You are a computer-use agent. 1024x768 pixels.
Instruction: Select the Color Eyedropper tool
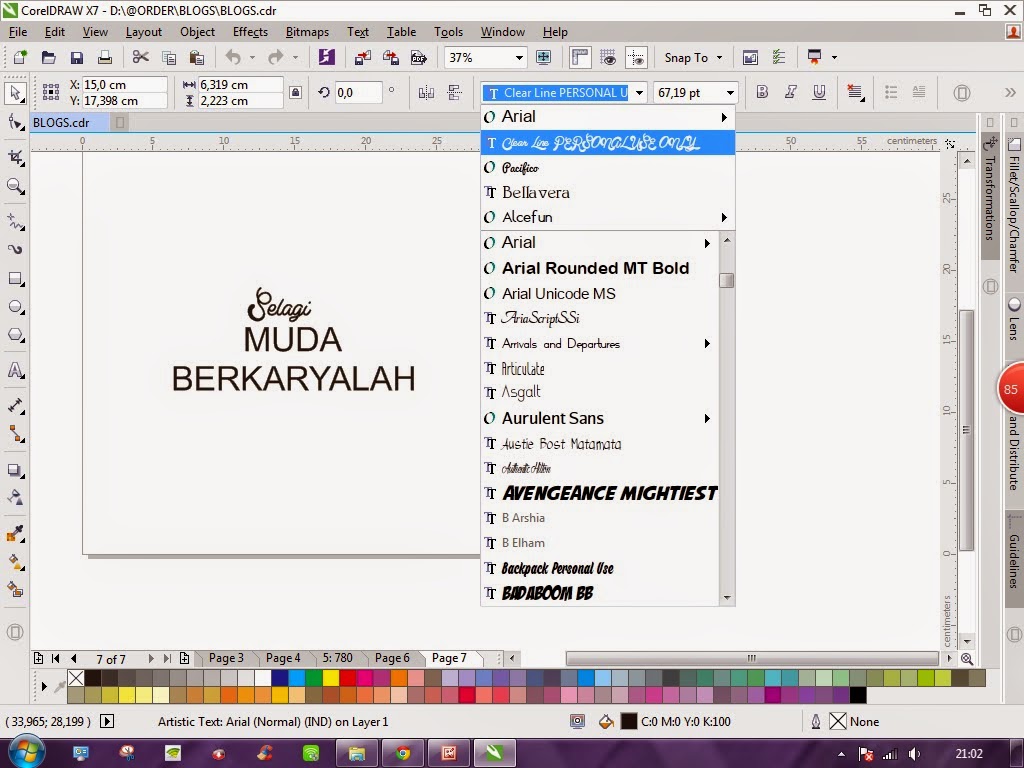click(x=16, y=534)
